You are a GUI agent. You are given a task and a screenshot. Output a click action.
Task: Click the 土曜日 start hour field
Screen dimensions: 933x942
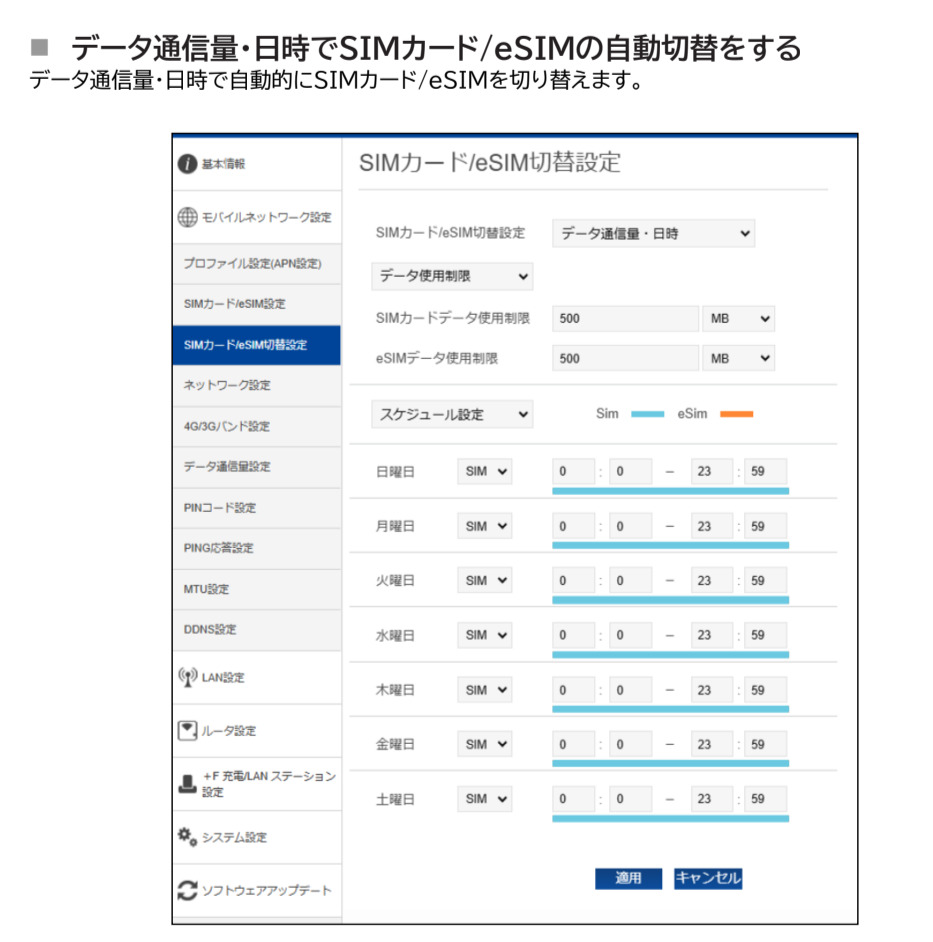click(574, 799)
